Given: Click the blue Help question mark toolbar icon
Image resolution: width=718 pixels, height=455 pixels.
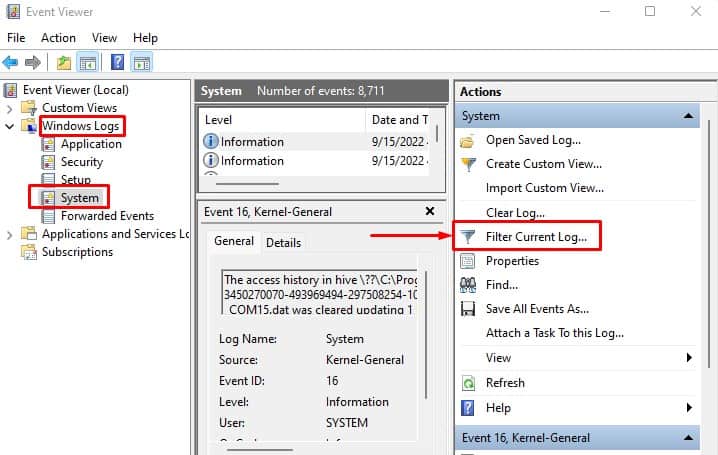Looking at the screenshot, I should point(118,62).
